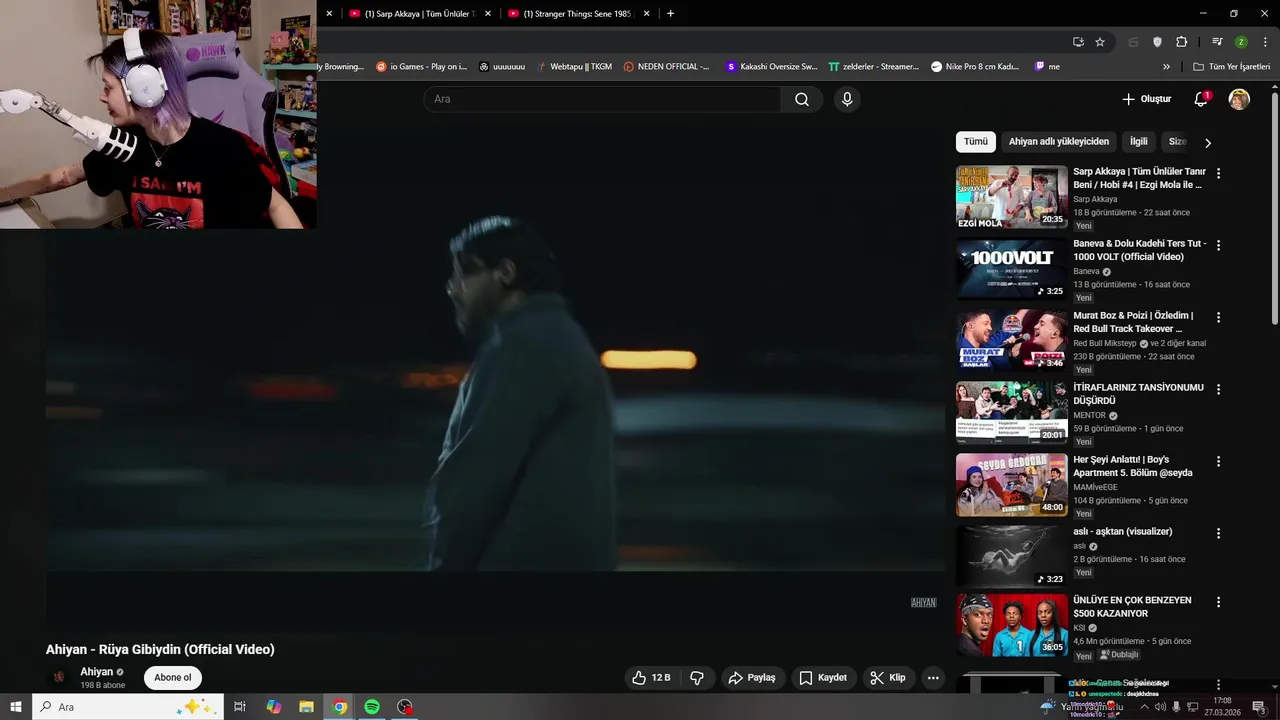Open the Chrome profile Z avatar

(1241, 42)
